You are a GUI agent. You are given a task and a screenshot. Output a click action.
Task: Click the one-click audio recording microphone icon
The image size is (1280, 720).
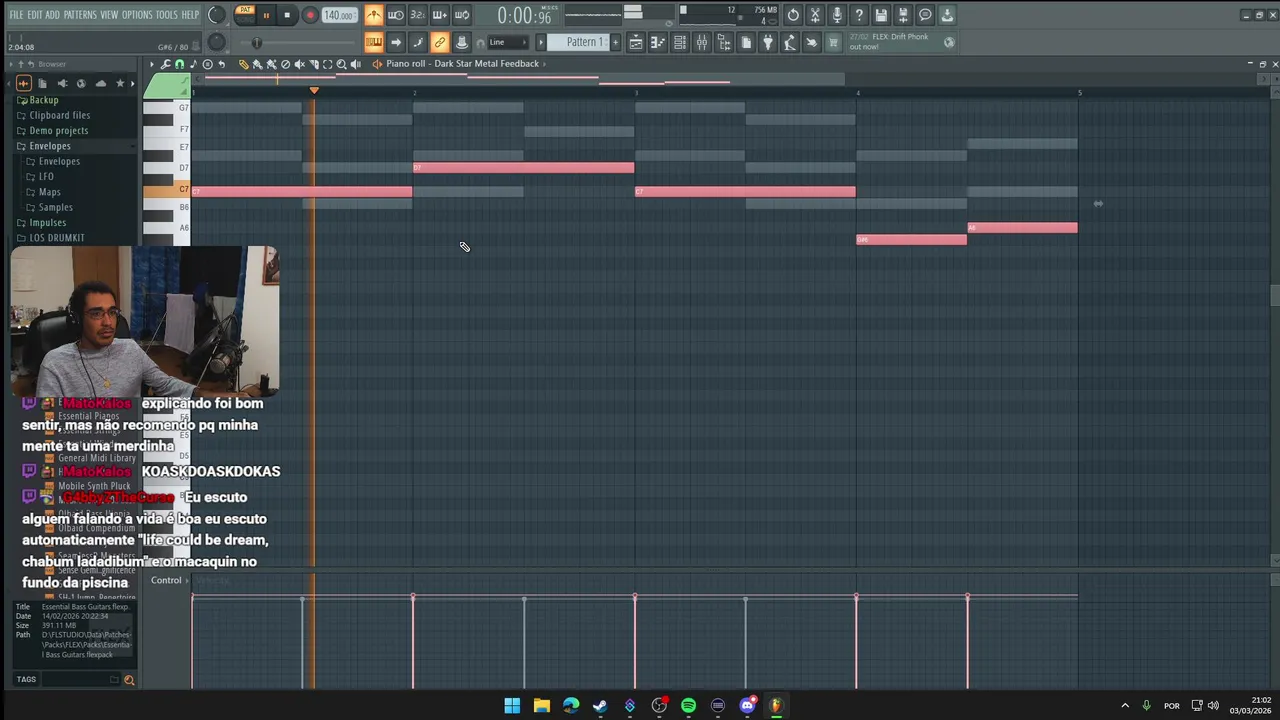pyautogui.click(x=837, y=15)
